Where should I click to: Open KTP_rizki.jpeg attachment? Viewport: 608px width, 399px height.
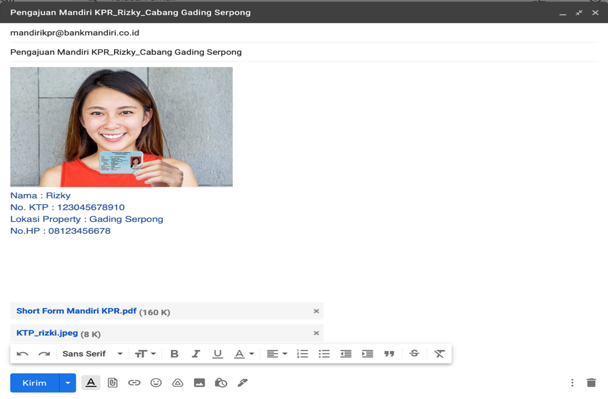coord(47,333)
